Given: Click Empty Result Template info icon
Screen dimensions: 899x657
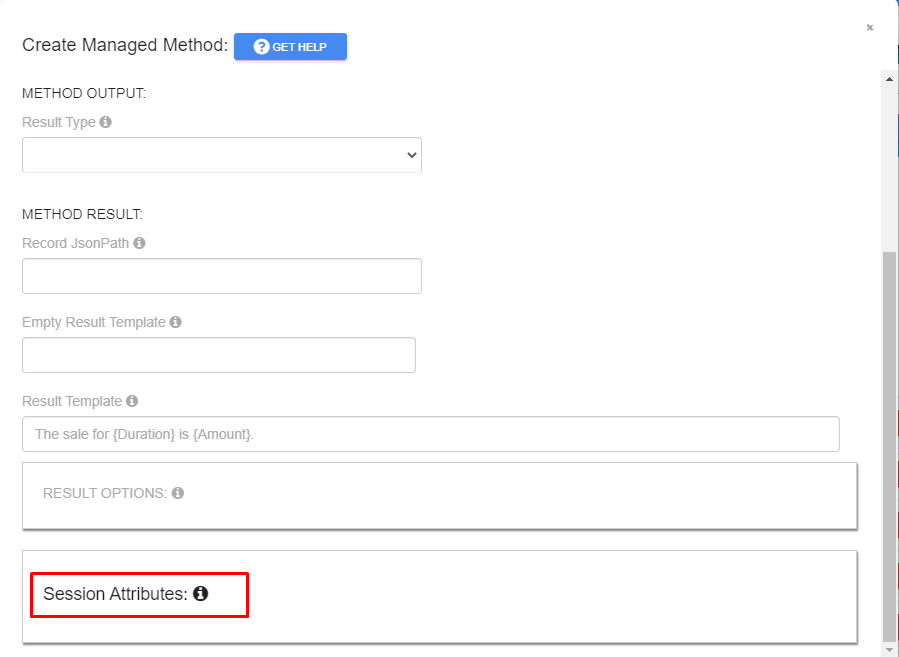Looking at the screenshot, I should [x=175, y=322].
